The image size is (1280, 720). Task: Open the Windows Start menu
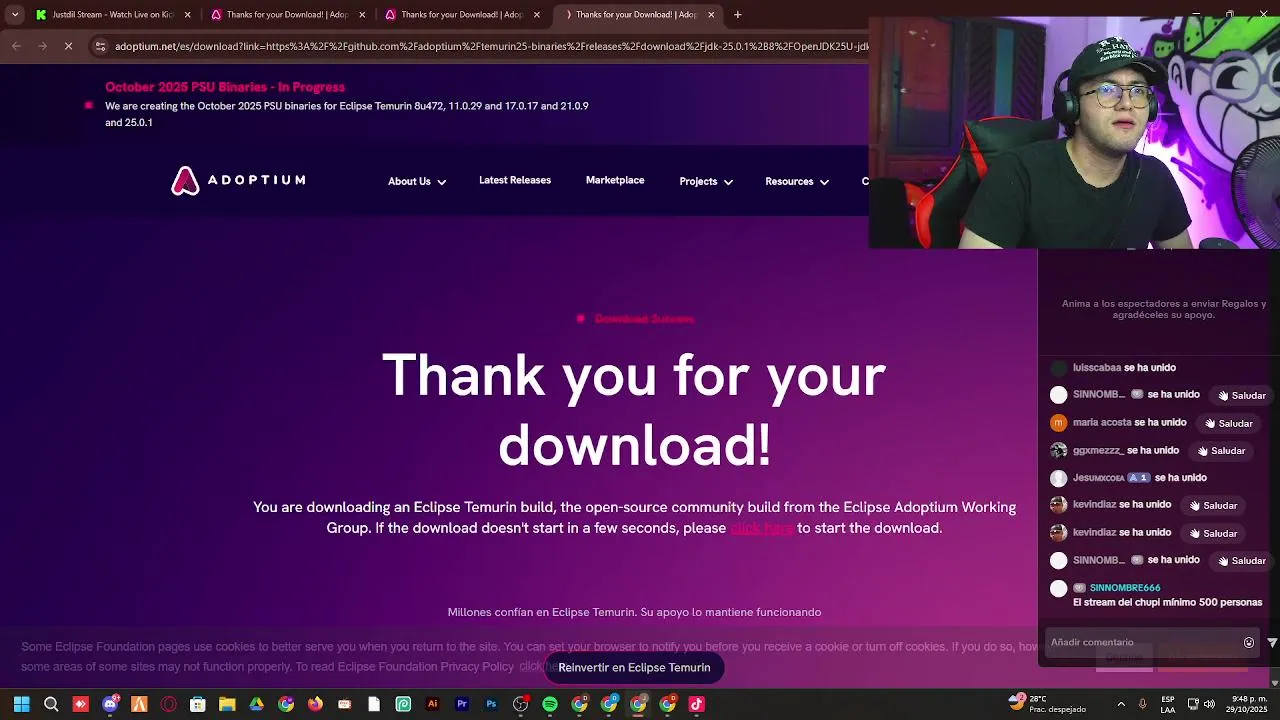[21, 704]
